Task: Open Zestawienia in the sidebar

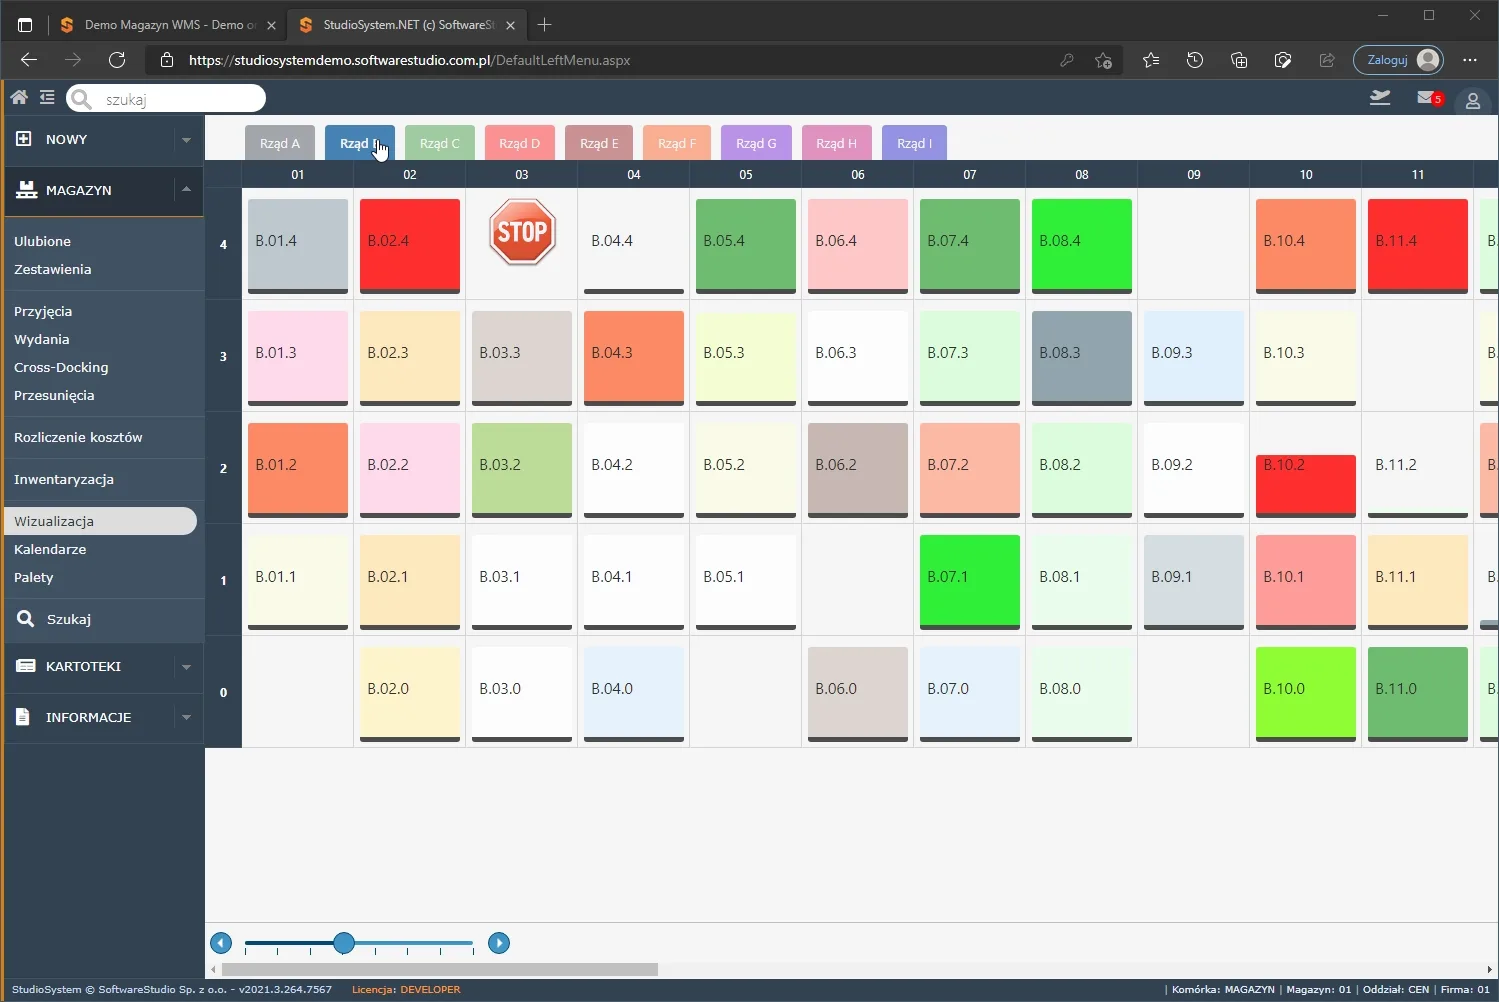Action: pyautogui.click(x=52, y=269)
